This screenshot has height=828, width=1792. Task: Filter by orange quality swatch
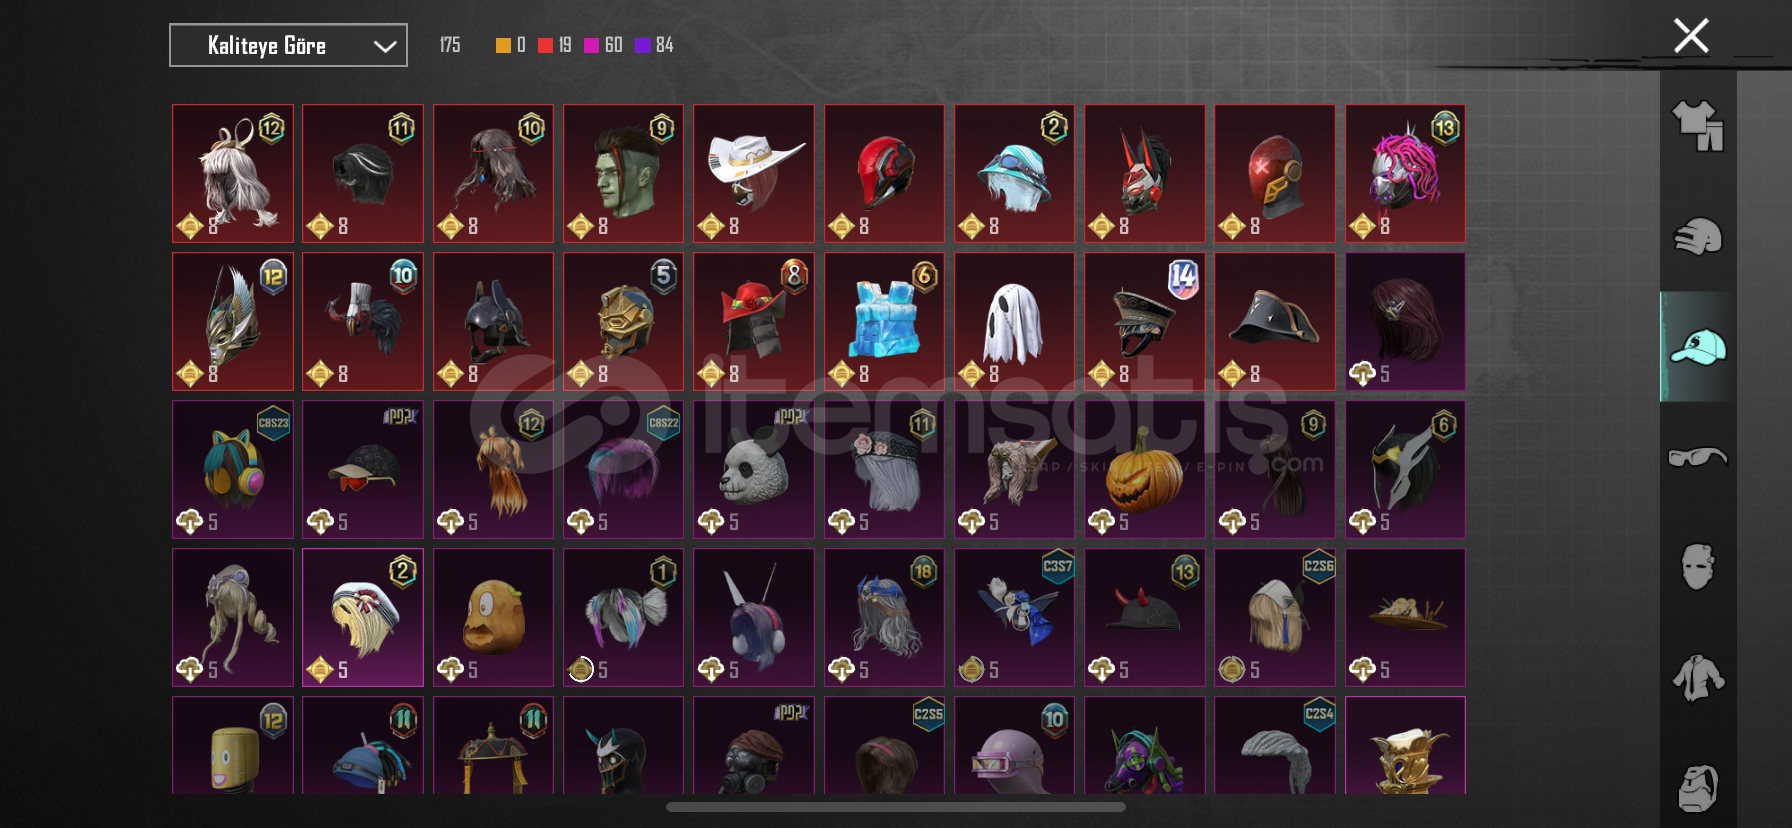(503, 45)
